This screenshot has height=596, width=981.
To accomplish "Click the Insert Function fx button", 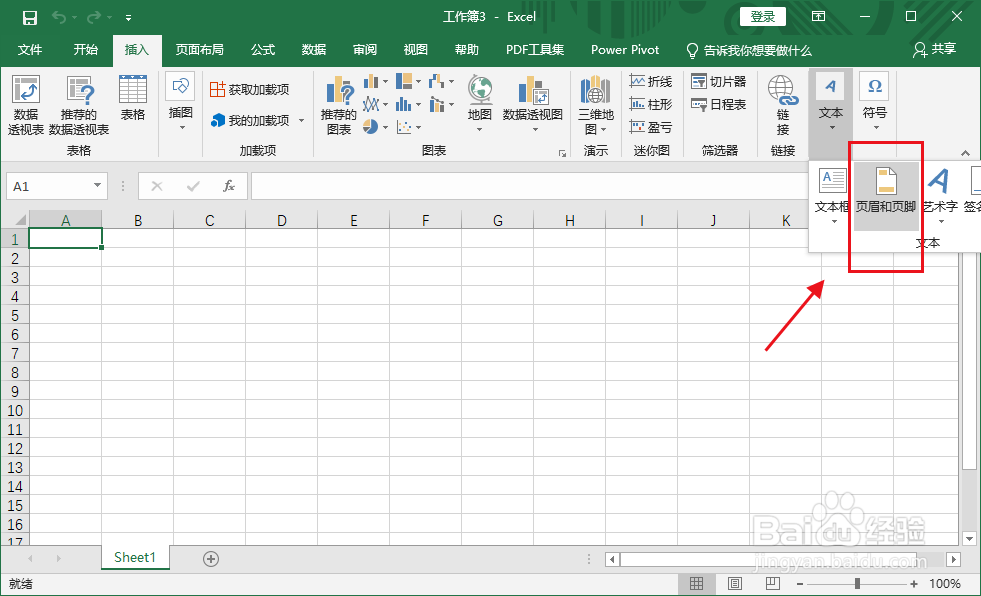I will click(x=229, y=186).
